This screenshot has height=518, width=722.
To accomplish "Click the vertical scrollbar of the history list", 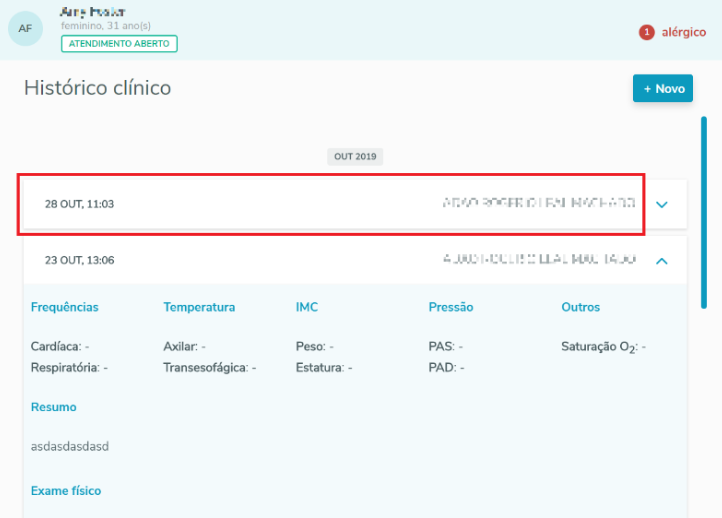I will coord(704,212).
